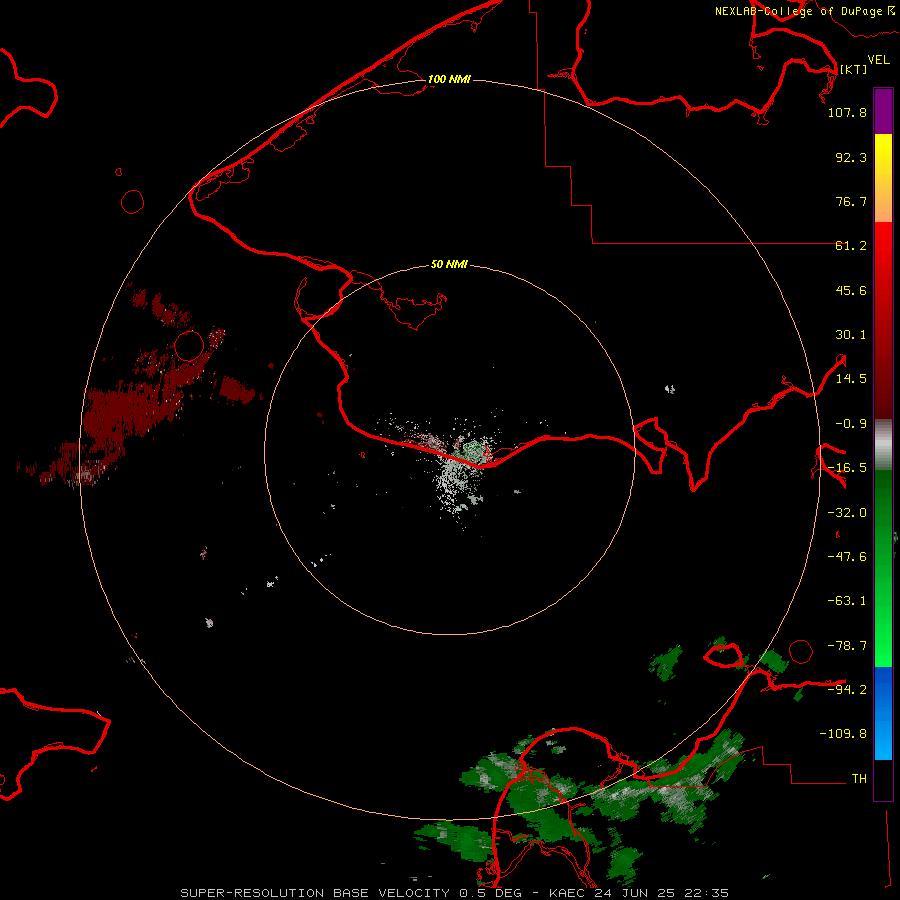Click the -0.9 velocity scale value

click(851, 424)
